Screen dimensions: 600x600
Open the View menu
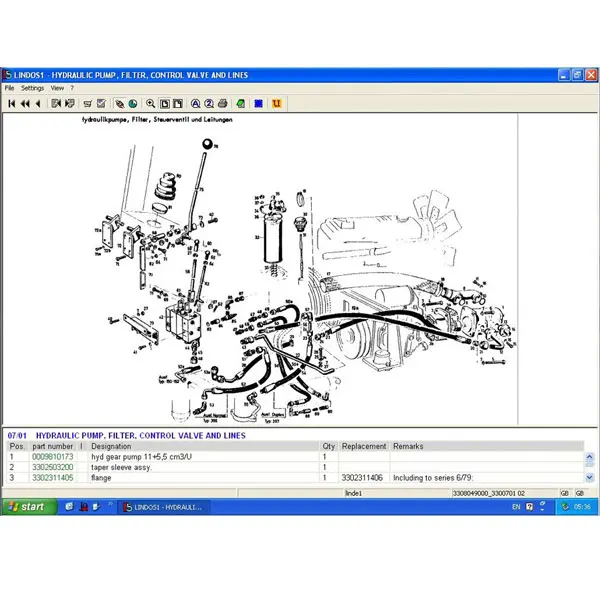point(57,88)
